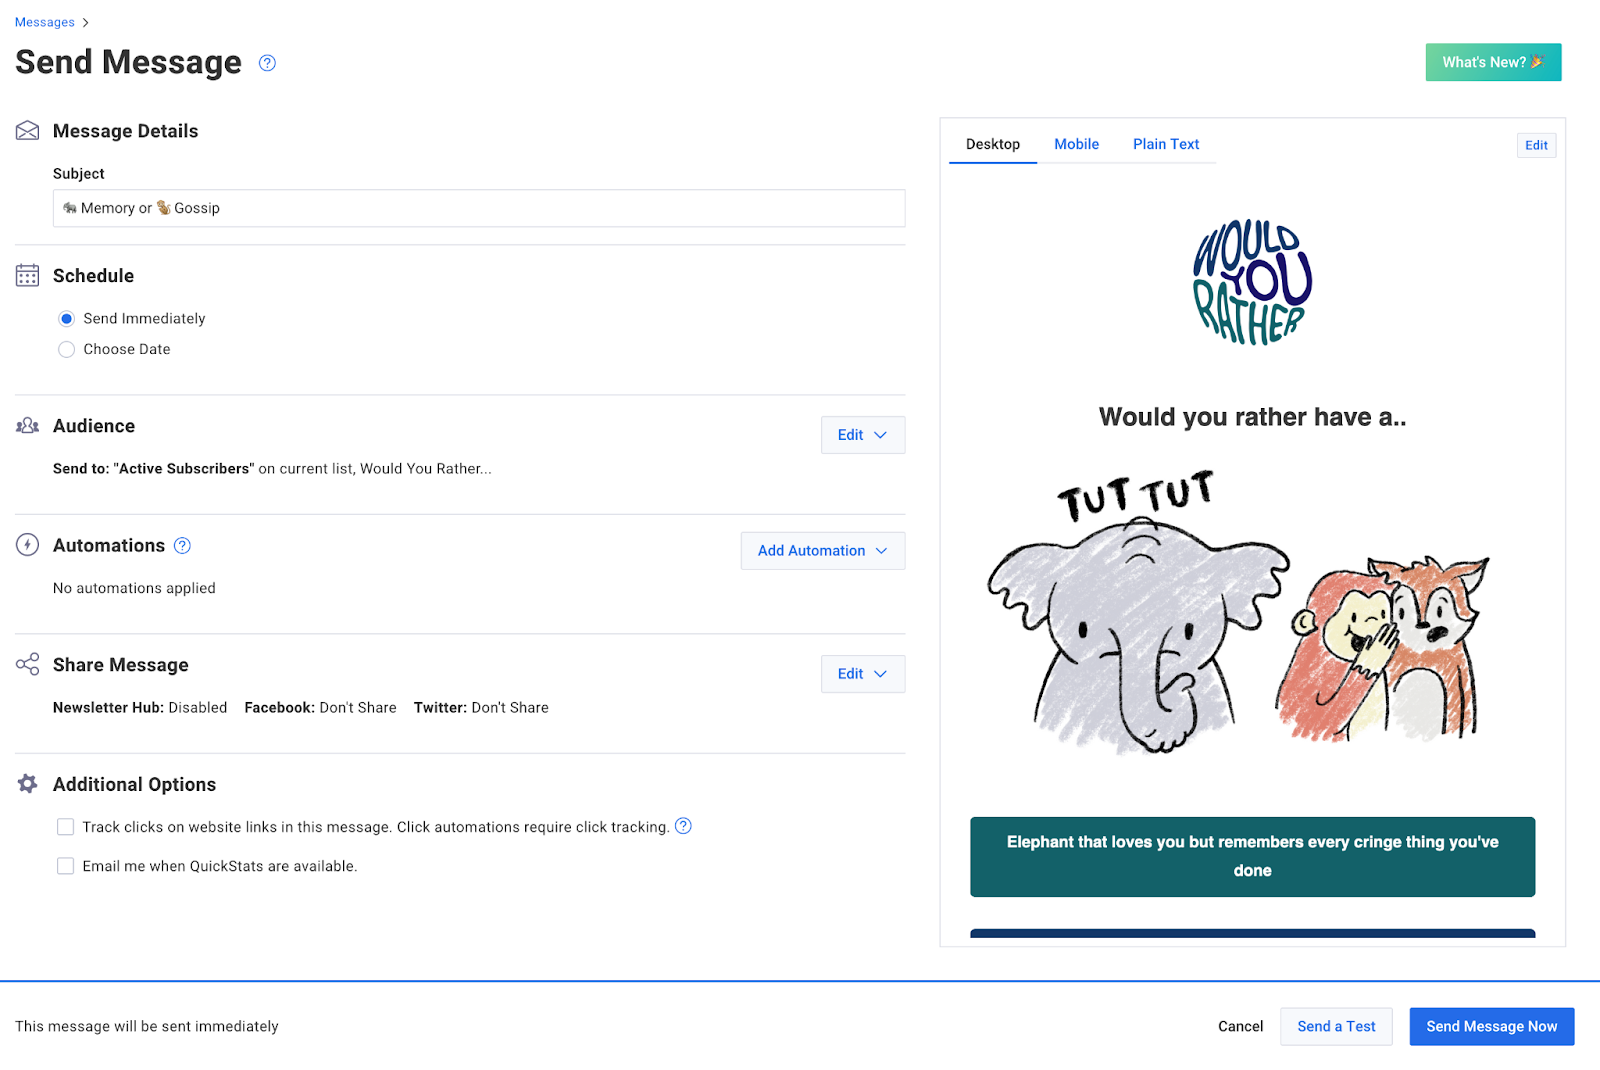Switch to the Mobile preview tab
The image size is (1600, 1070).
tap(1076, 144)
